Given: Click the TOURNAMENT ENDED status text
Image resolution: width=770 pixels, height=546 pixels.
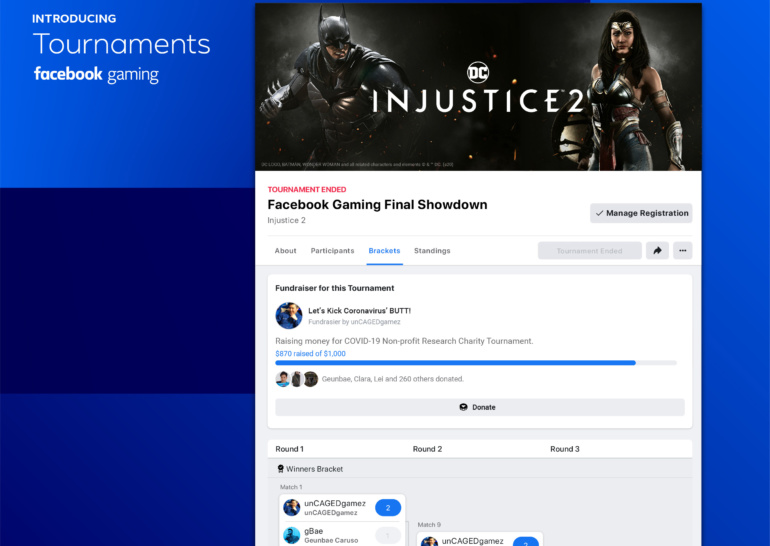Looking at the screenshot, I should pos(307,190).
